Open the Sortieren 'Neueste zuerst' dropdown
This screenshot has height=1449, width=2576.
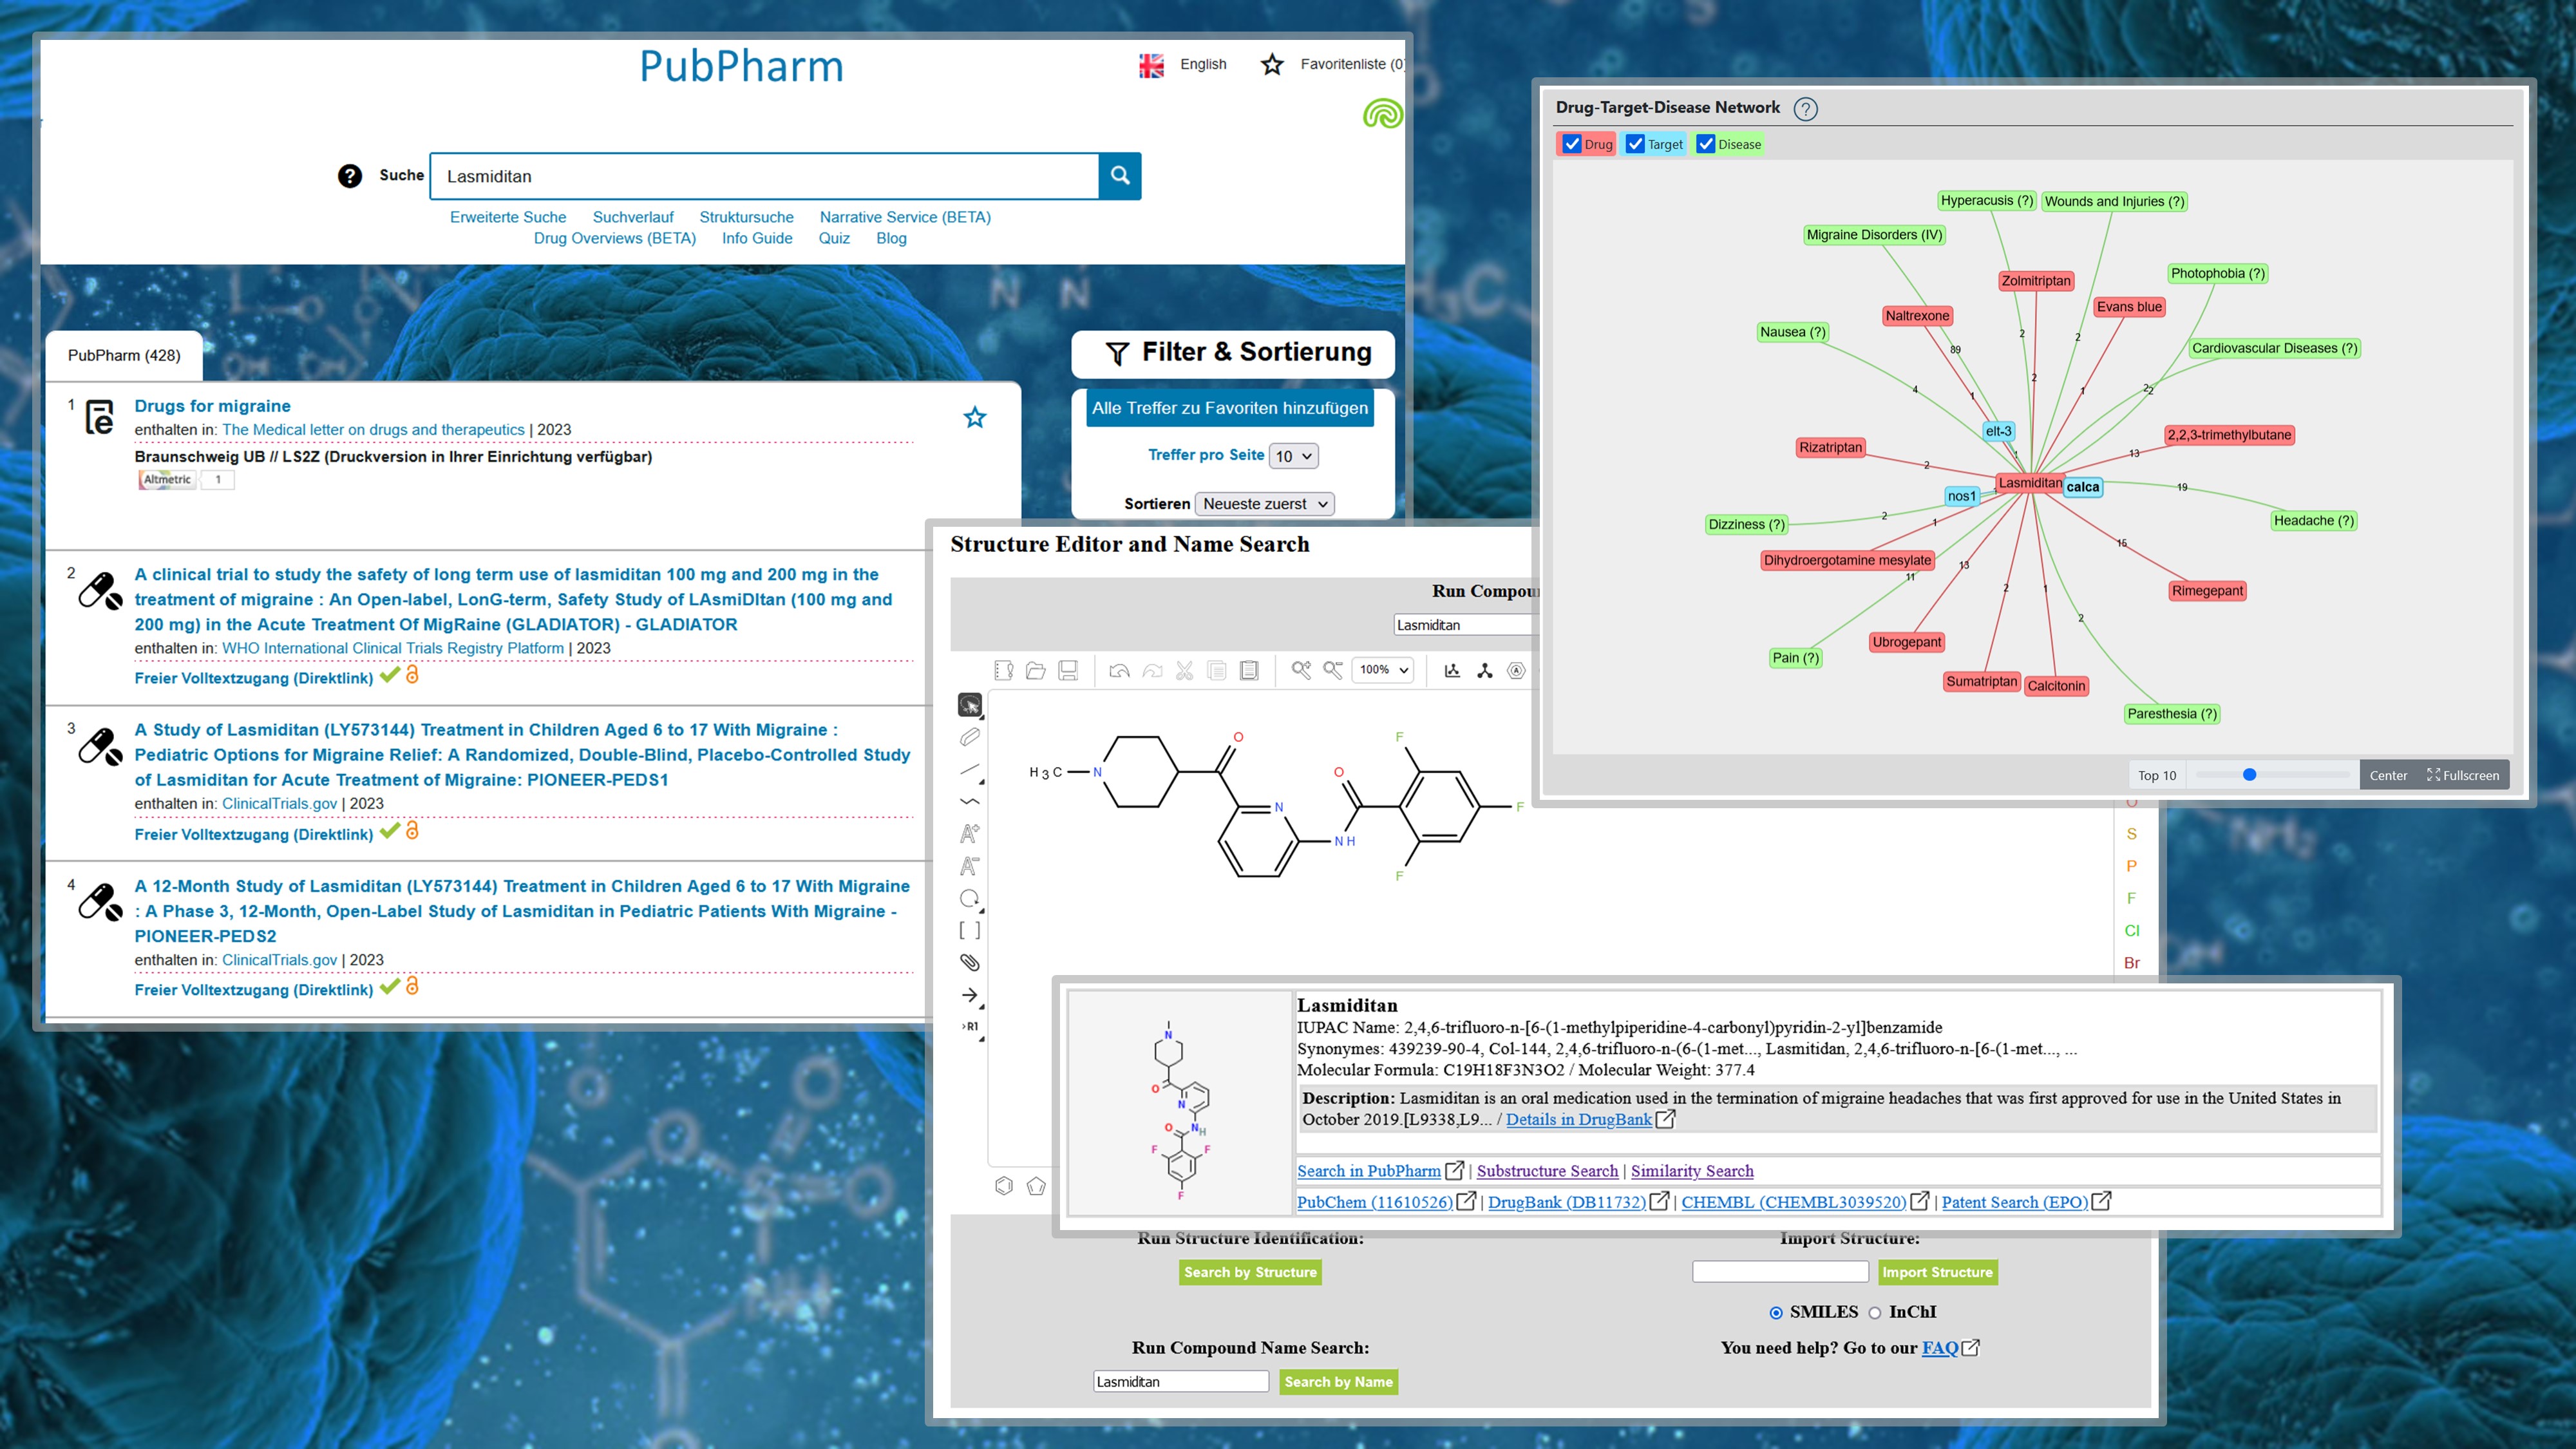[x=1264, y=504]
